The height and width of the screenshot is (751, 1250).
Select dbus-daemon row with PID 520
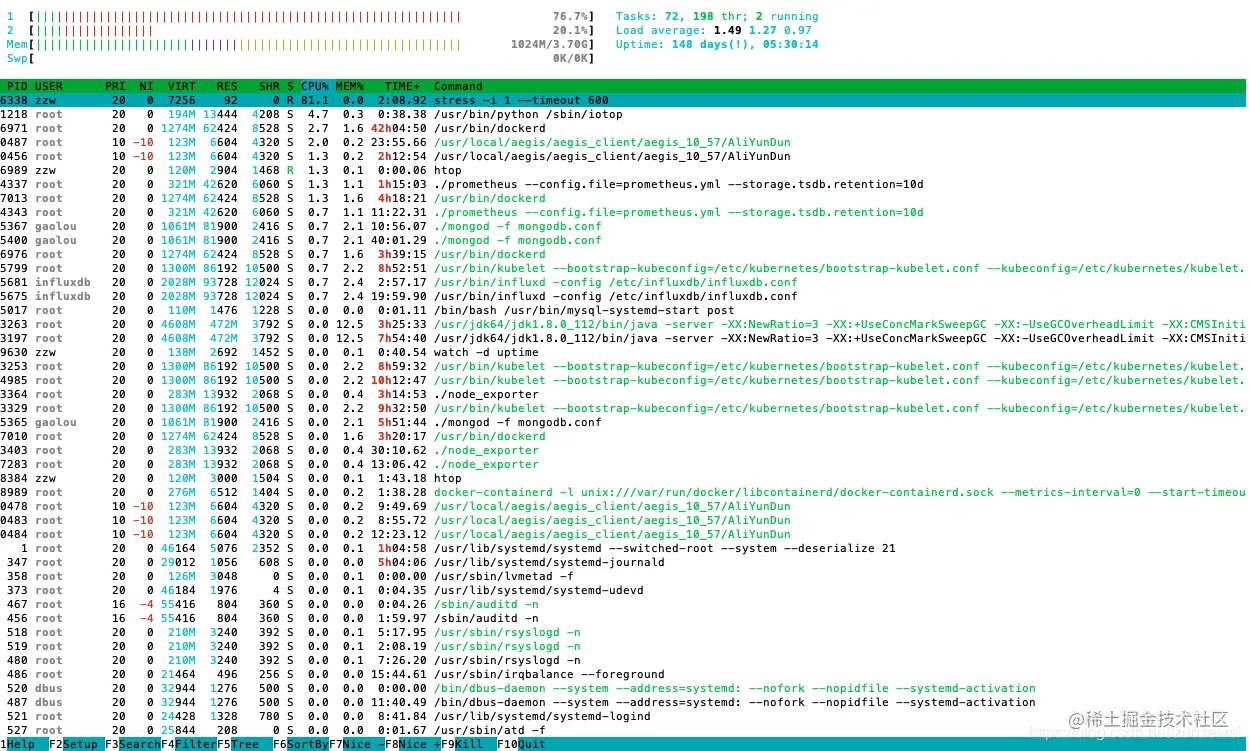pos(623,688)
